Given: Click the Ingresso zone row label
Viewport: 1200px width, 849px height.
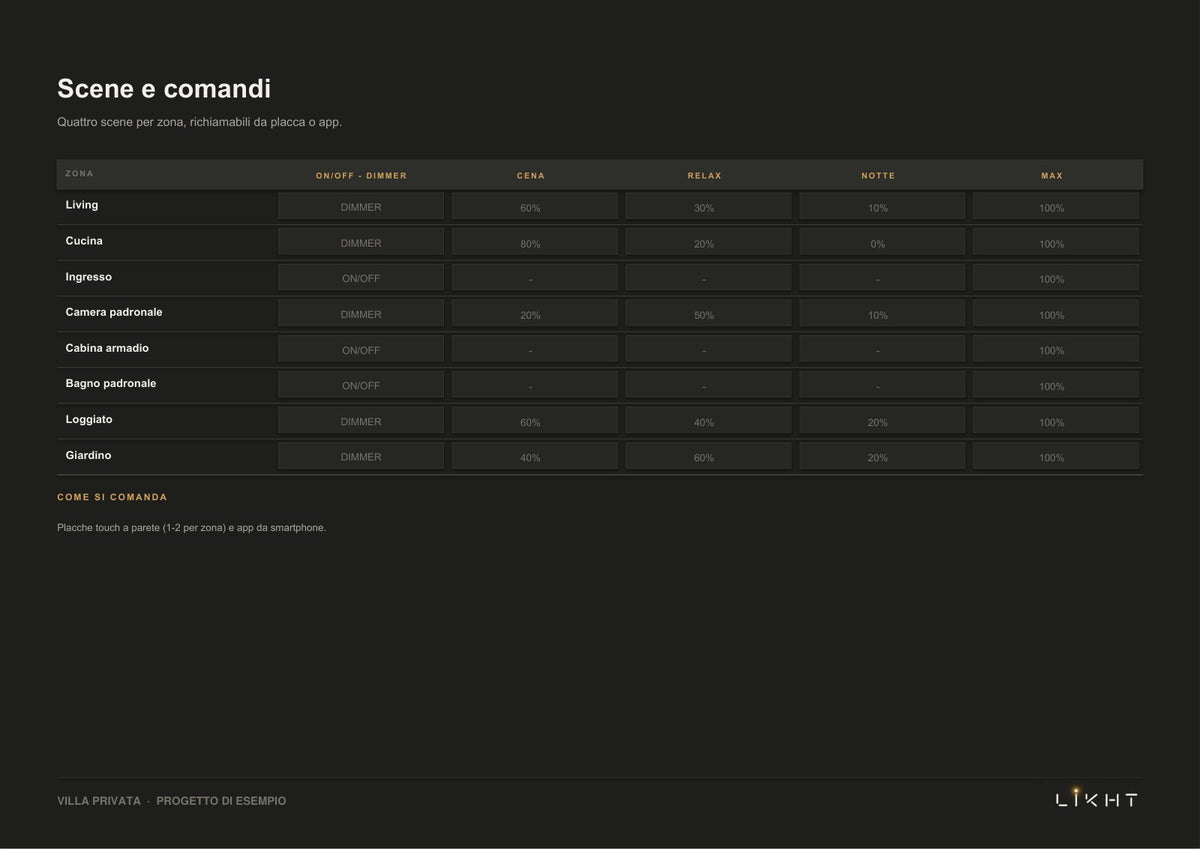Looking at the screenshot, I should point(89,277).
